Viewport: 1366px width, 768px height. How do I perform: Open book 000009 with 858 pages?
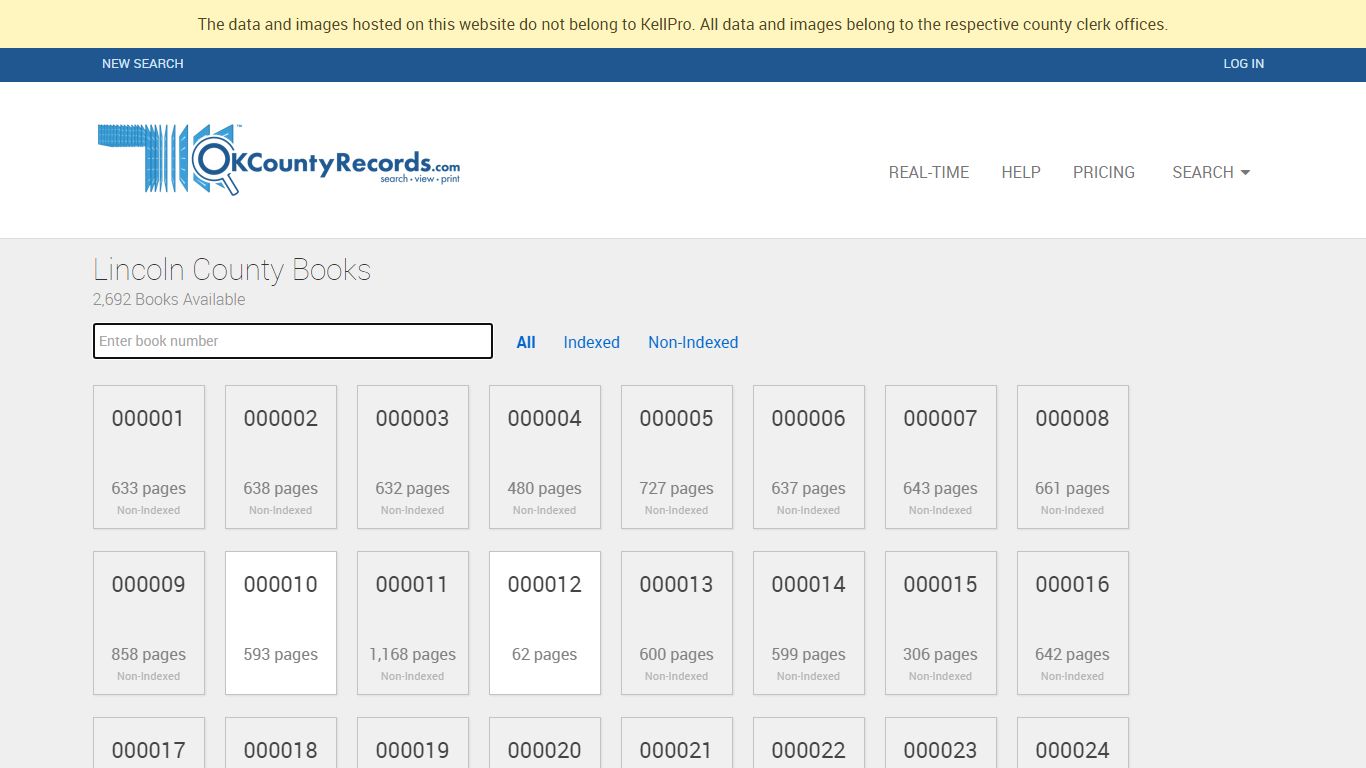[149, 623]
